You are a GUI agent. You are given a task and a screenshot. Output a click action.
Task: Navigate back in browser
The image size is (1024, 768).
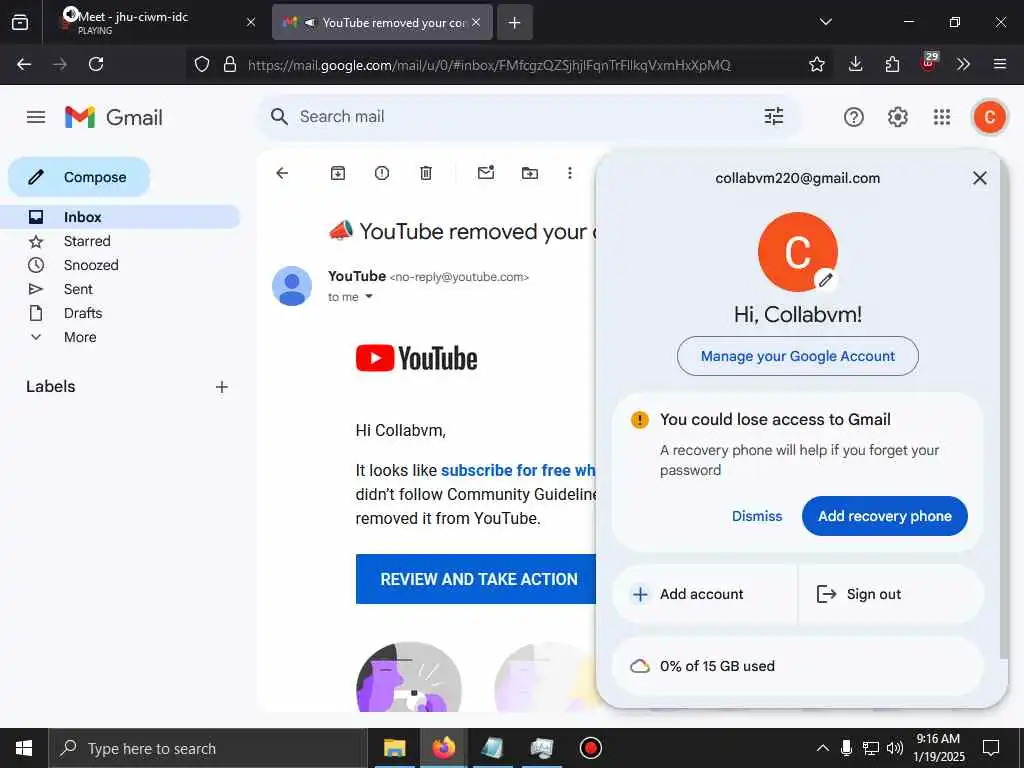(x=24, y=64)
